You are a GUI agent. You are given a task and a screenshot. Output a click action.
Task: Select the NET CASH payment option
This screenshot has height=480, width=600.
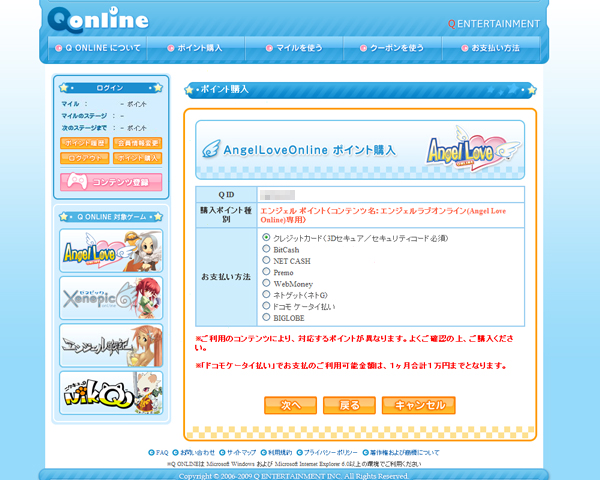[266, 260]
